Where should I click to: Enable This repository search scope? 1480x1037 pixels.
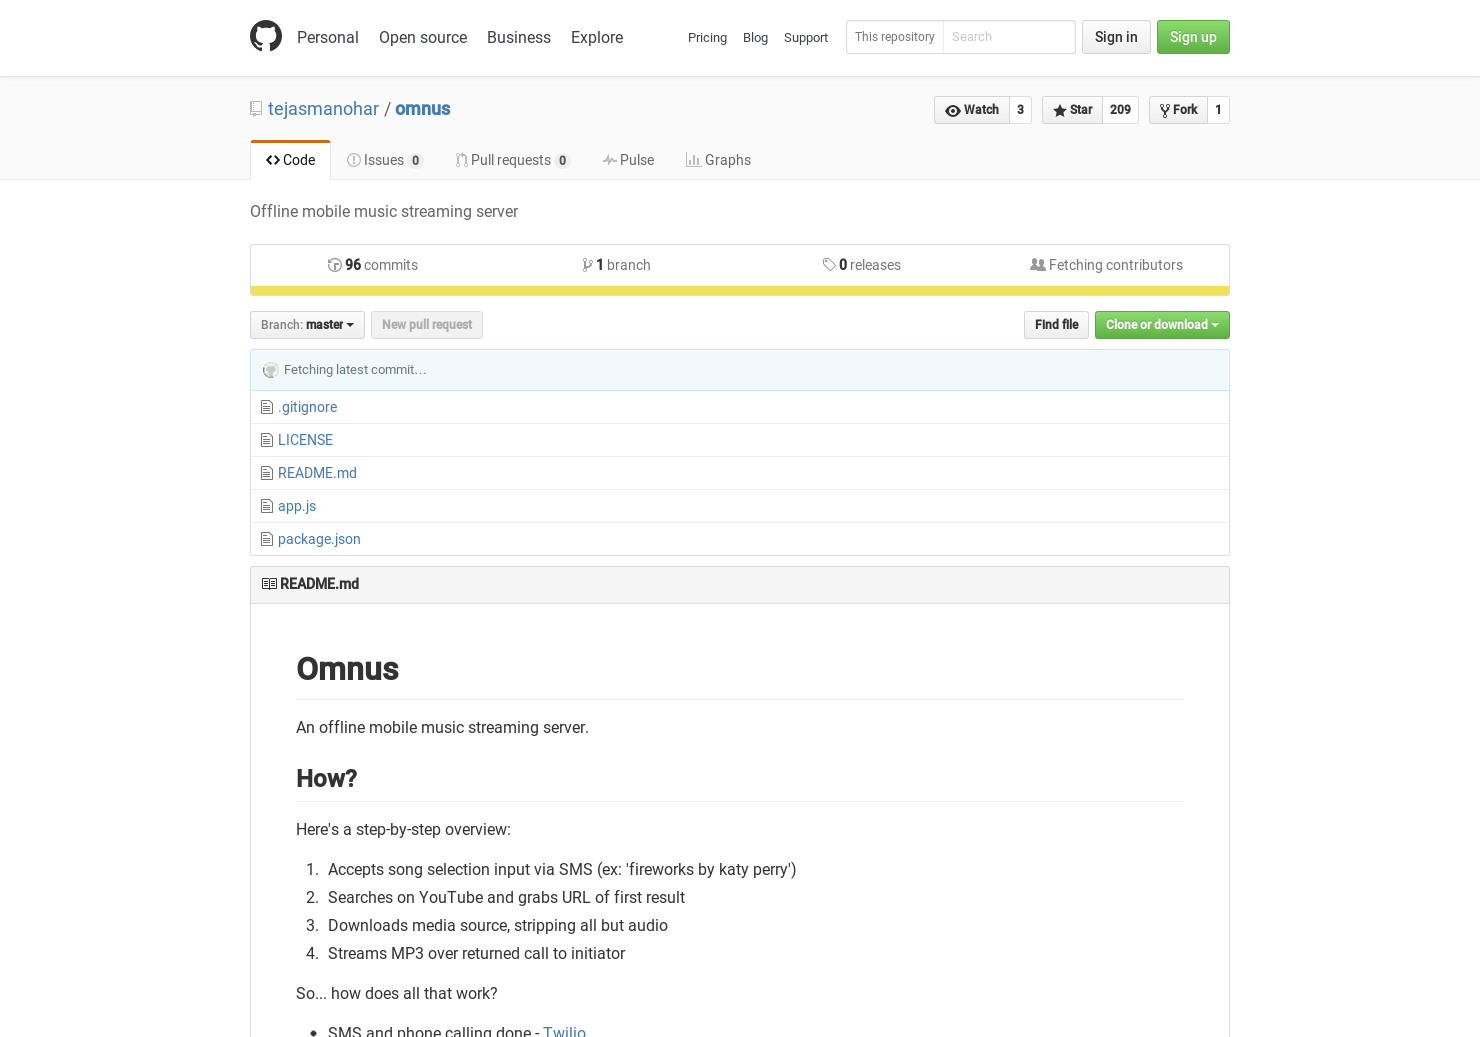(894, 37)
